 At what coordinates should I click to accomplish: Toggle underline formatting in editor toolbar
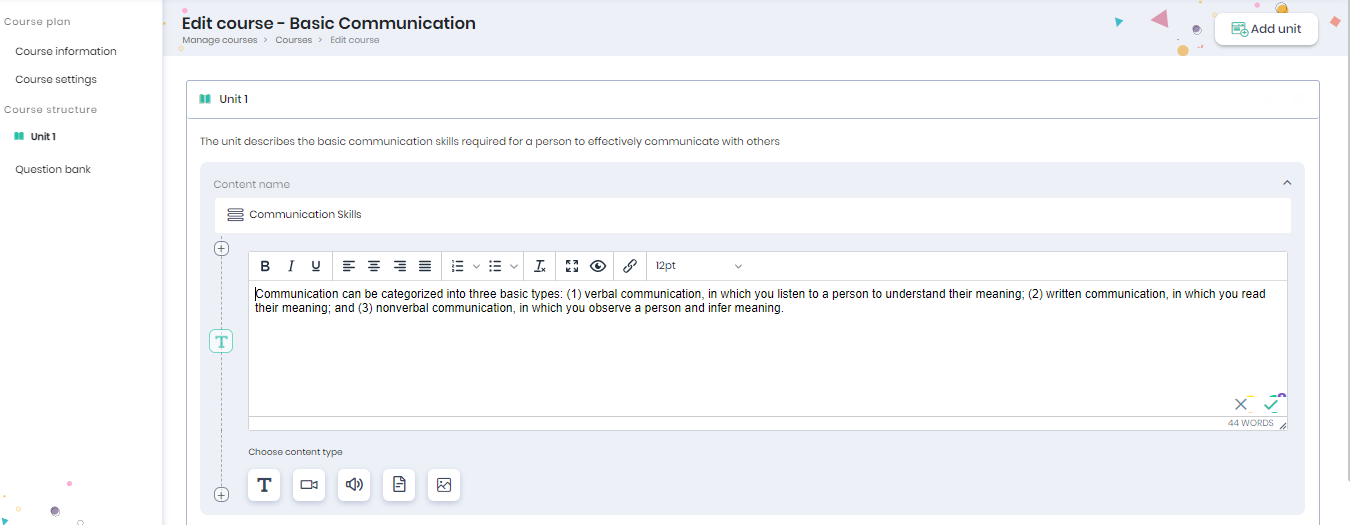click(316, 266)
